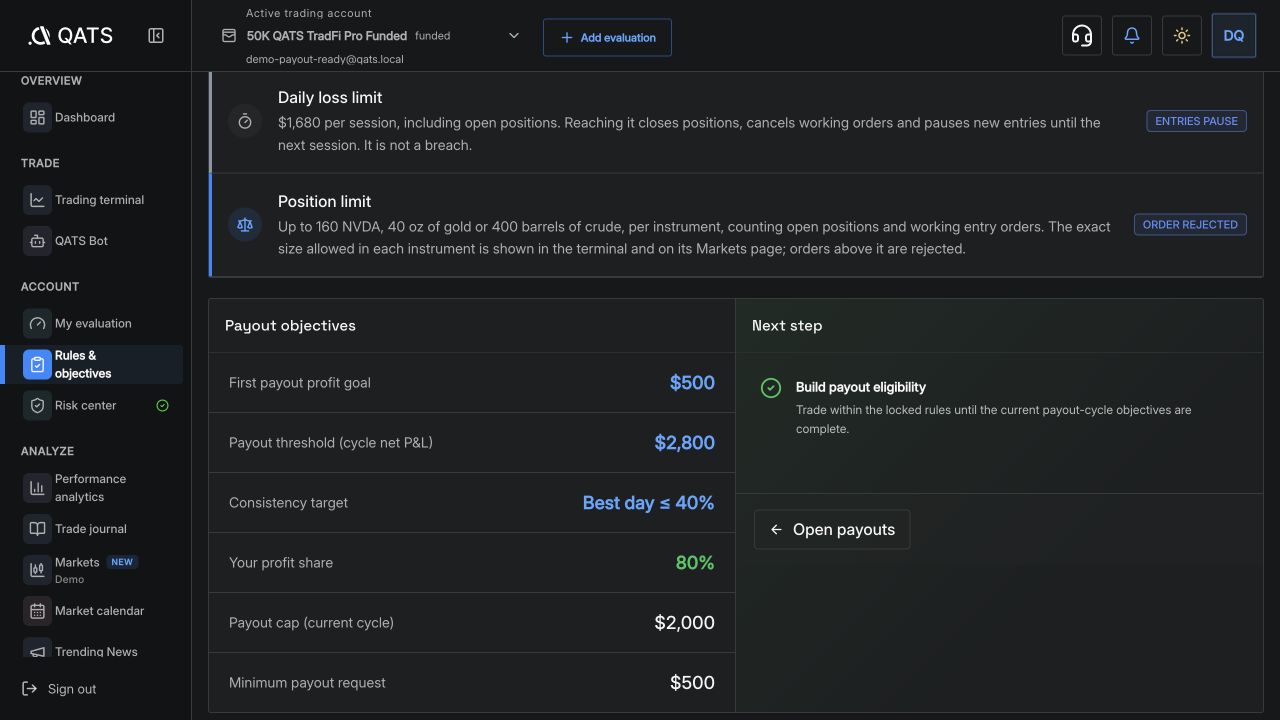The image size is (1280, 720).
Task: Click the account wallet icon
Action: click(229, 36)
